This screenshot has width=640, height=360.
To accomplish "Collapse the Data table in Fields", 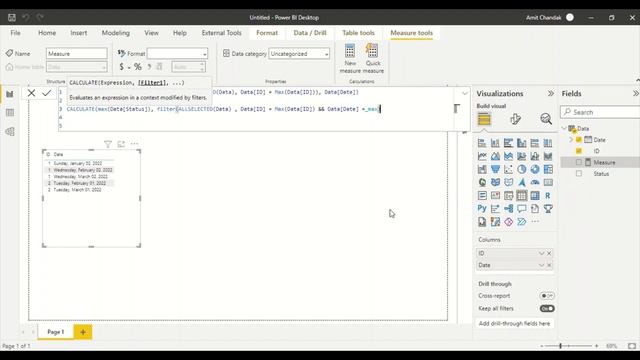I will (564, 128).
